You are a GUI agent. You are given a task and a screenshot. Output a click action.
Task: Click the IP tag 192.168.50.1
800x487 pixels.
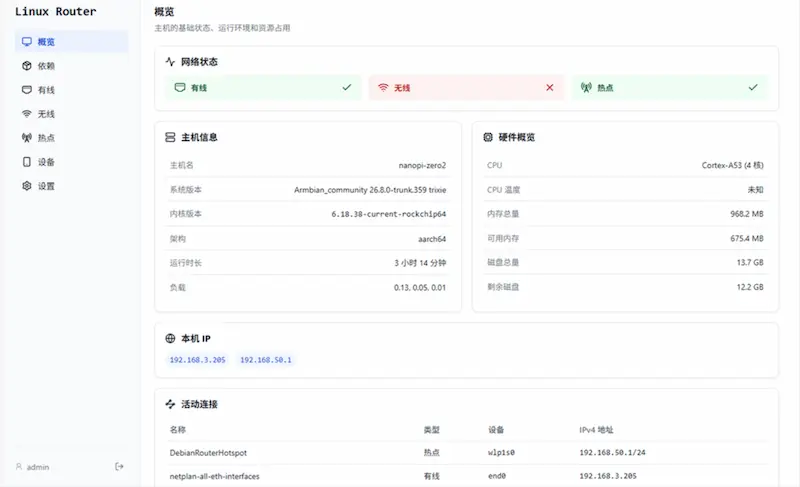[x=266, y=360]
